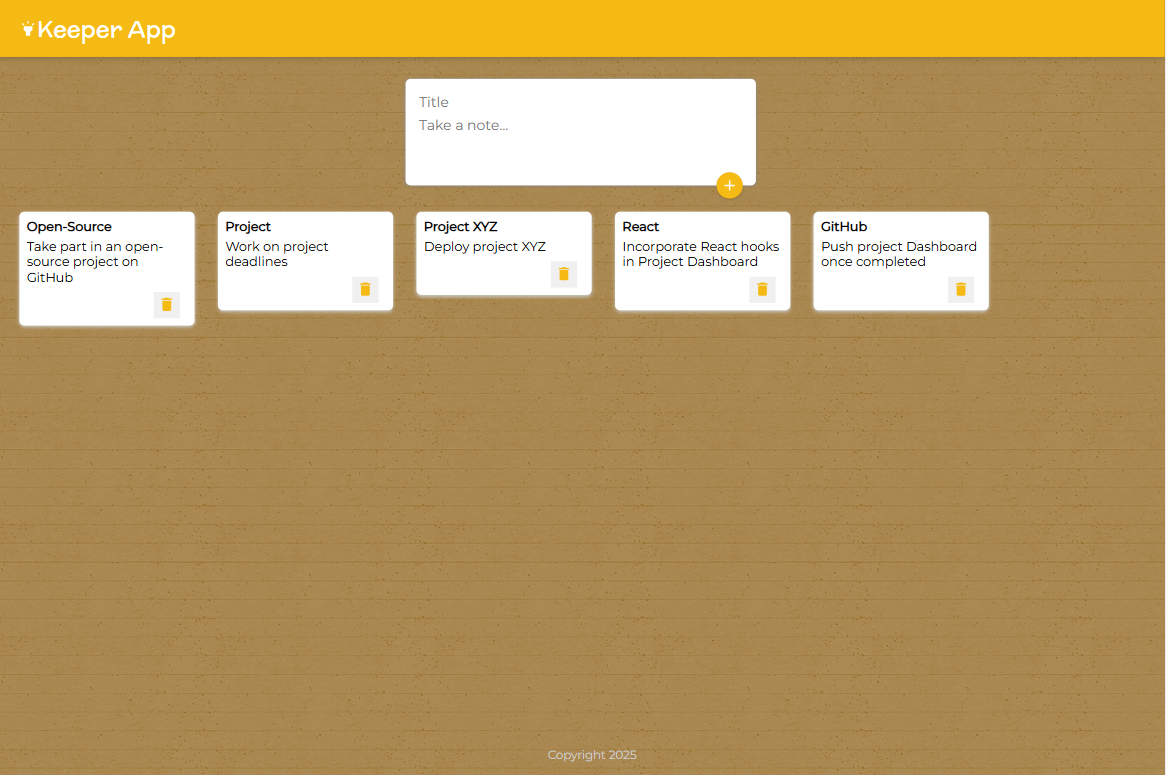
Task: Click the Copyright 2025 footer text
Action: (592, 755)
